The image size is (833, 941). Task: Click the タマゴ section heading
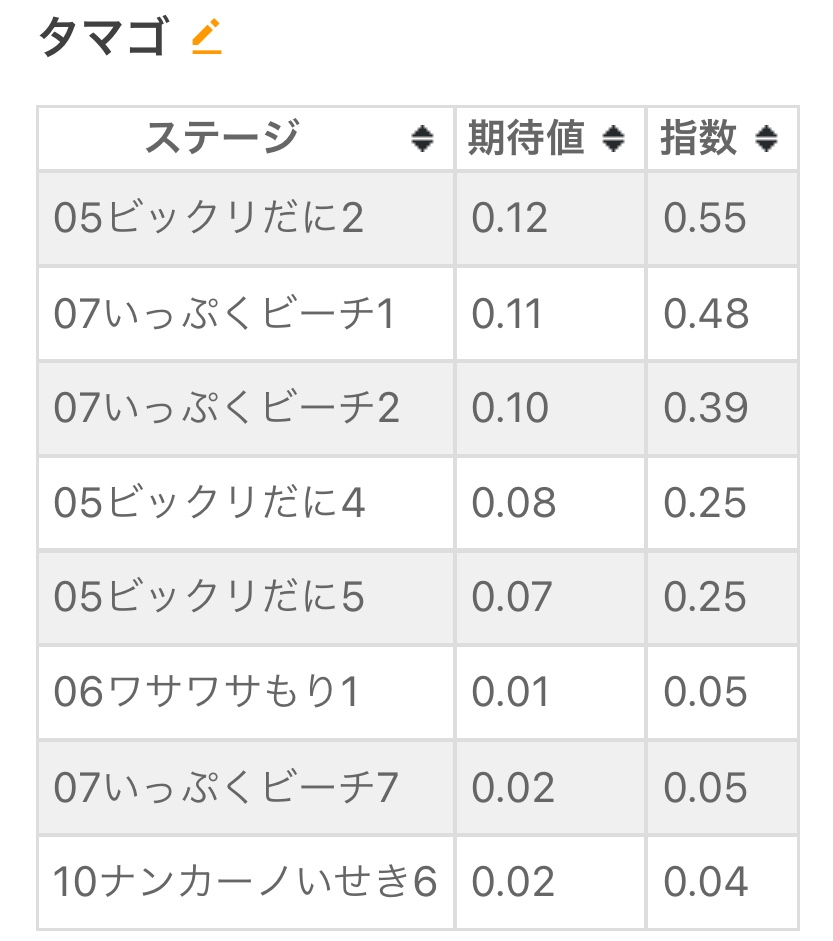coord(102,40)
